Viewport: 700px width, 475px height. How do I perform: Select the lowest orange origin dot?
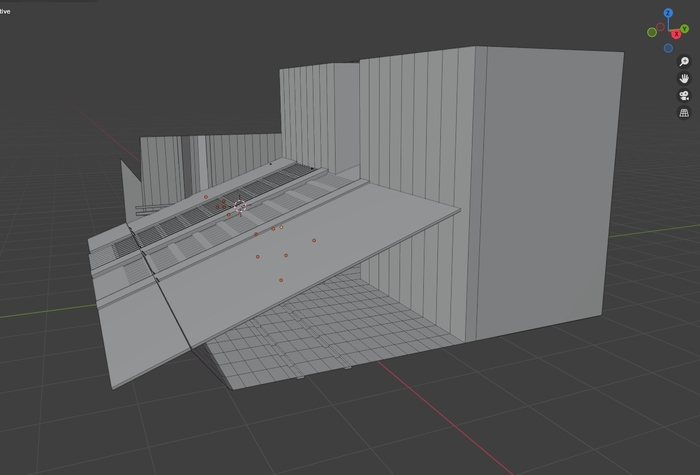point(281,280)
